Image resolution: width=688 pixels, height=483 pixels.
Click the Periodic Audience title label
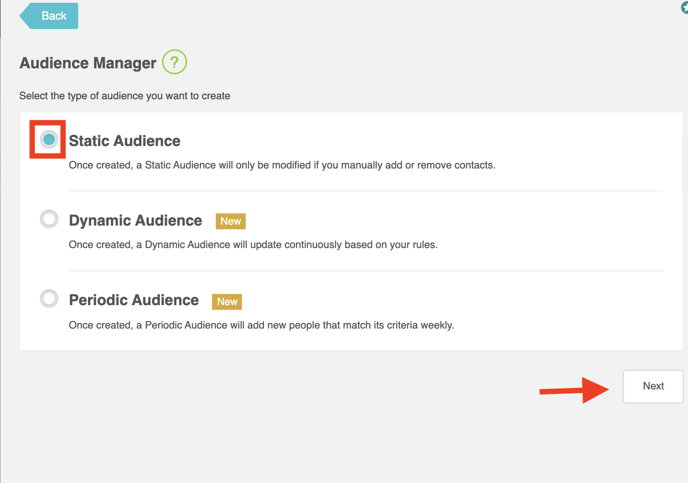point(134,300)
